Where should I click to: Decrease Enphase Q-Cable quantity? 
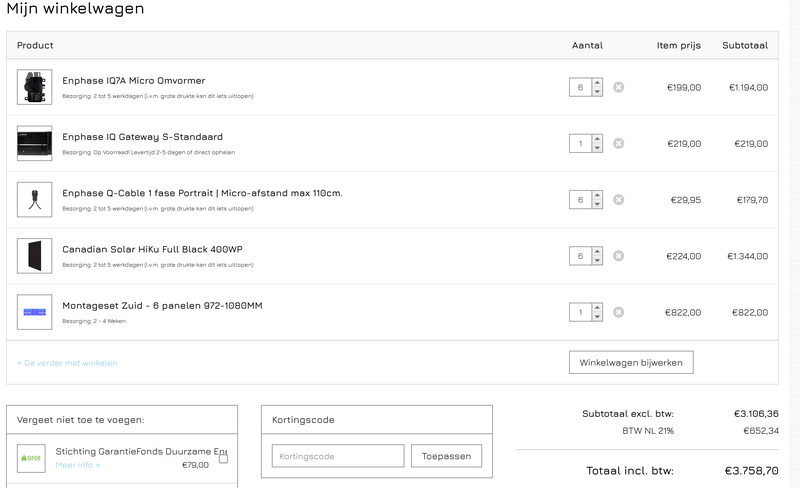(x=597, y=205)
